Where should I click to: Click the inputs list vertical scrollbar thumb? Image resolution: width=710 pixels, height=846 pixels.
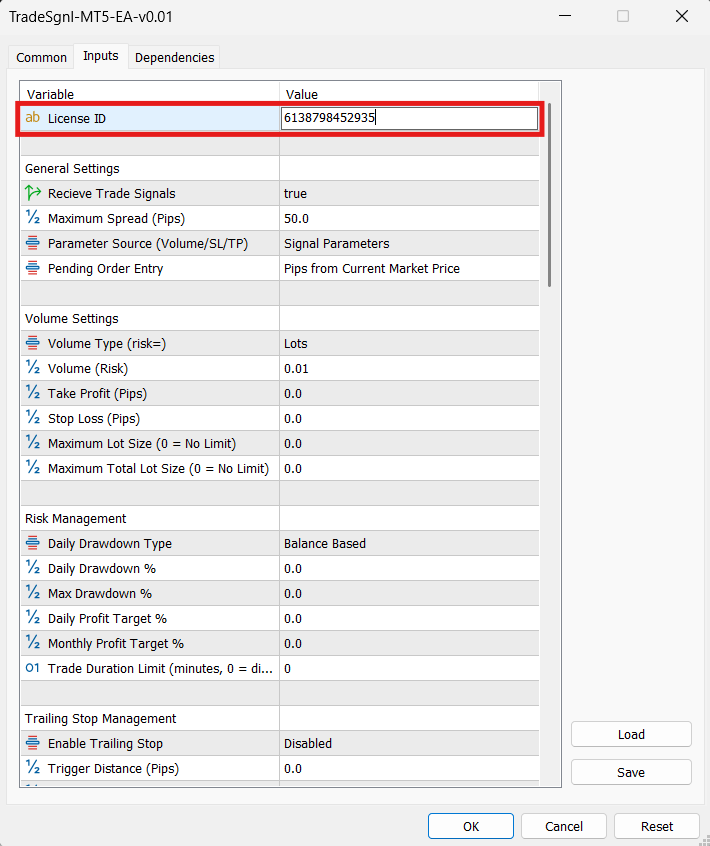549,195
